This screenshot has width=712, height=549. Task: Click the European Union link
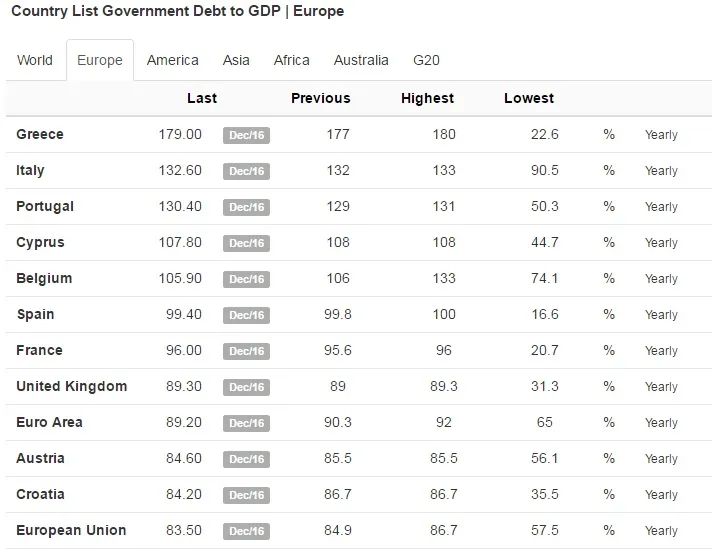pyautogui.click(x=71, y=530)
